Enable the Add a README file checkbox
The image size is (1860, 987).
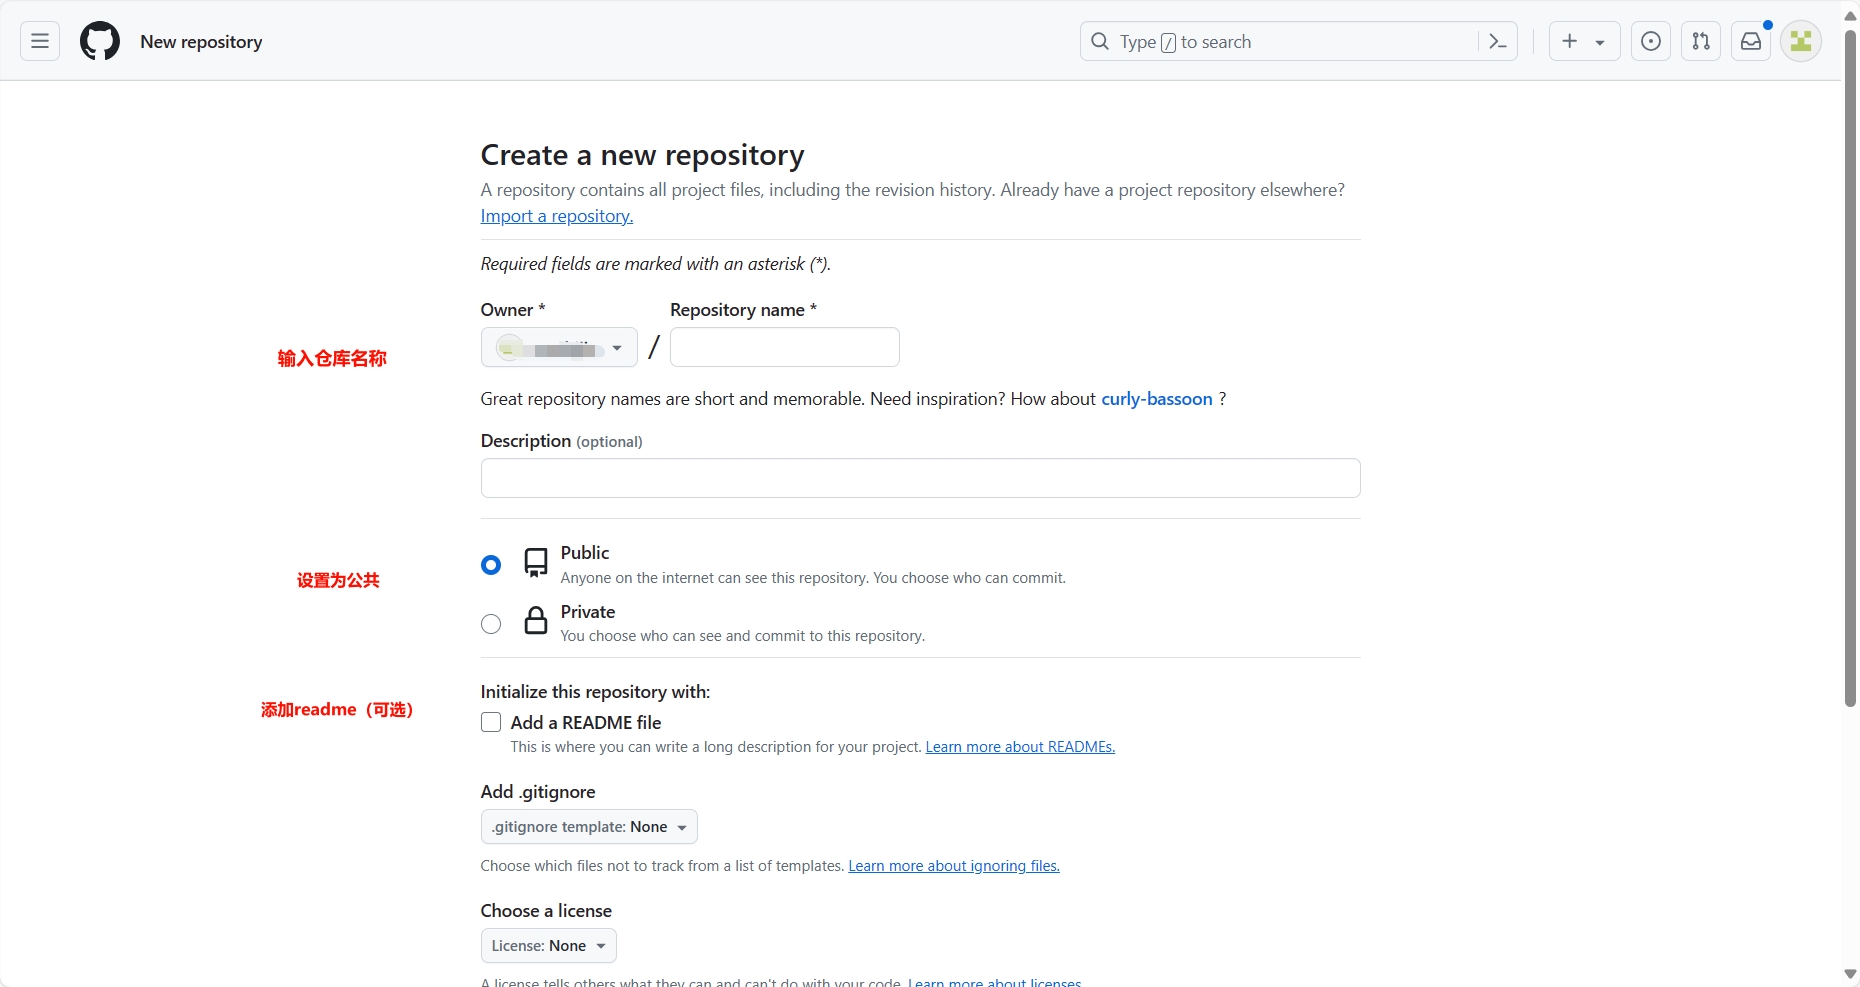click(491, 722)
